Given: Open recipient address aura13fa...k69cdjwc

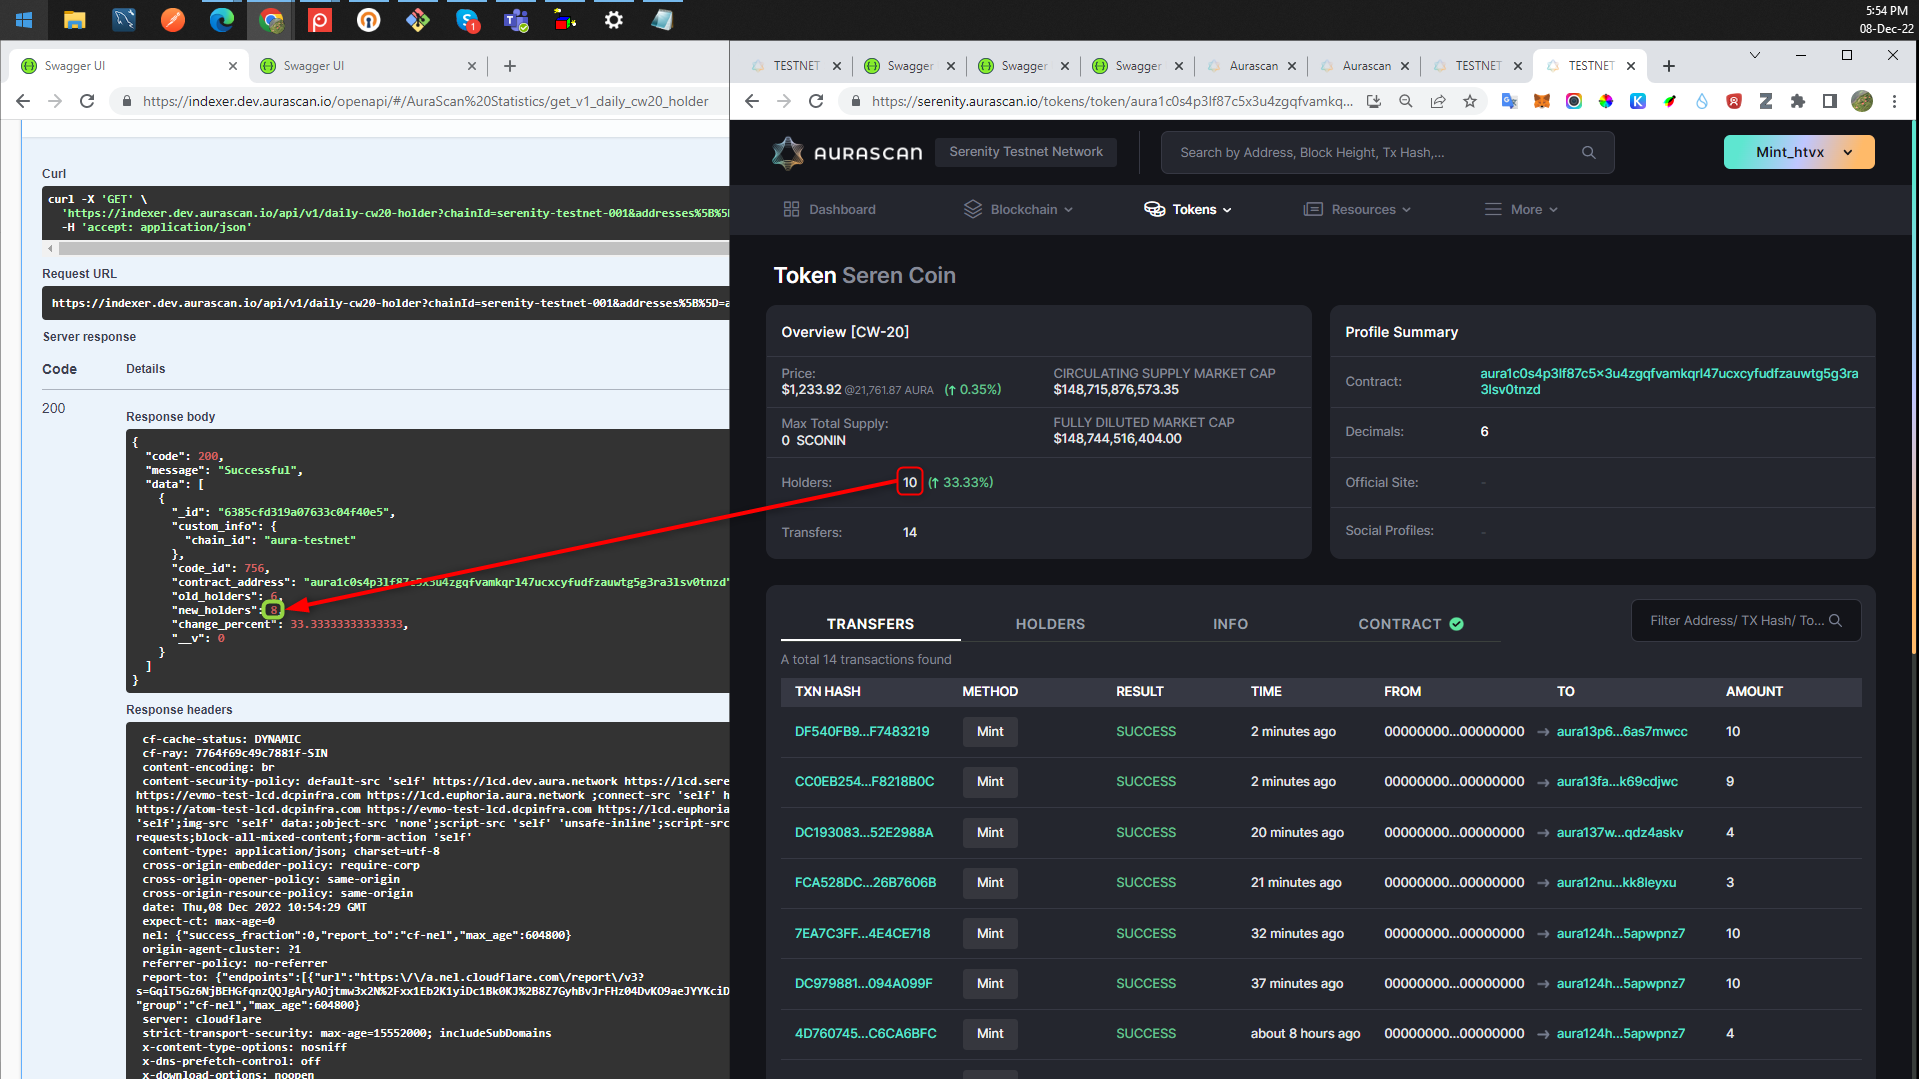Looking at the screenshot, I should pyautogui.click(x=1617, y=782).
